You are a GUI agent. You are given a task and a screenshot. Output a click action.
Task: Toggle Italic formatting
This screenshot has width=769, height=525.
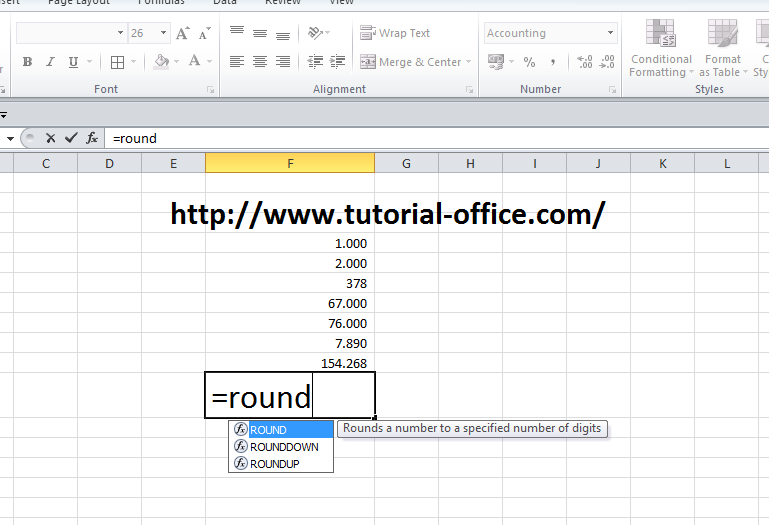tap(50, 62)
